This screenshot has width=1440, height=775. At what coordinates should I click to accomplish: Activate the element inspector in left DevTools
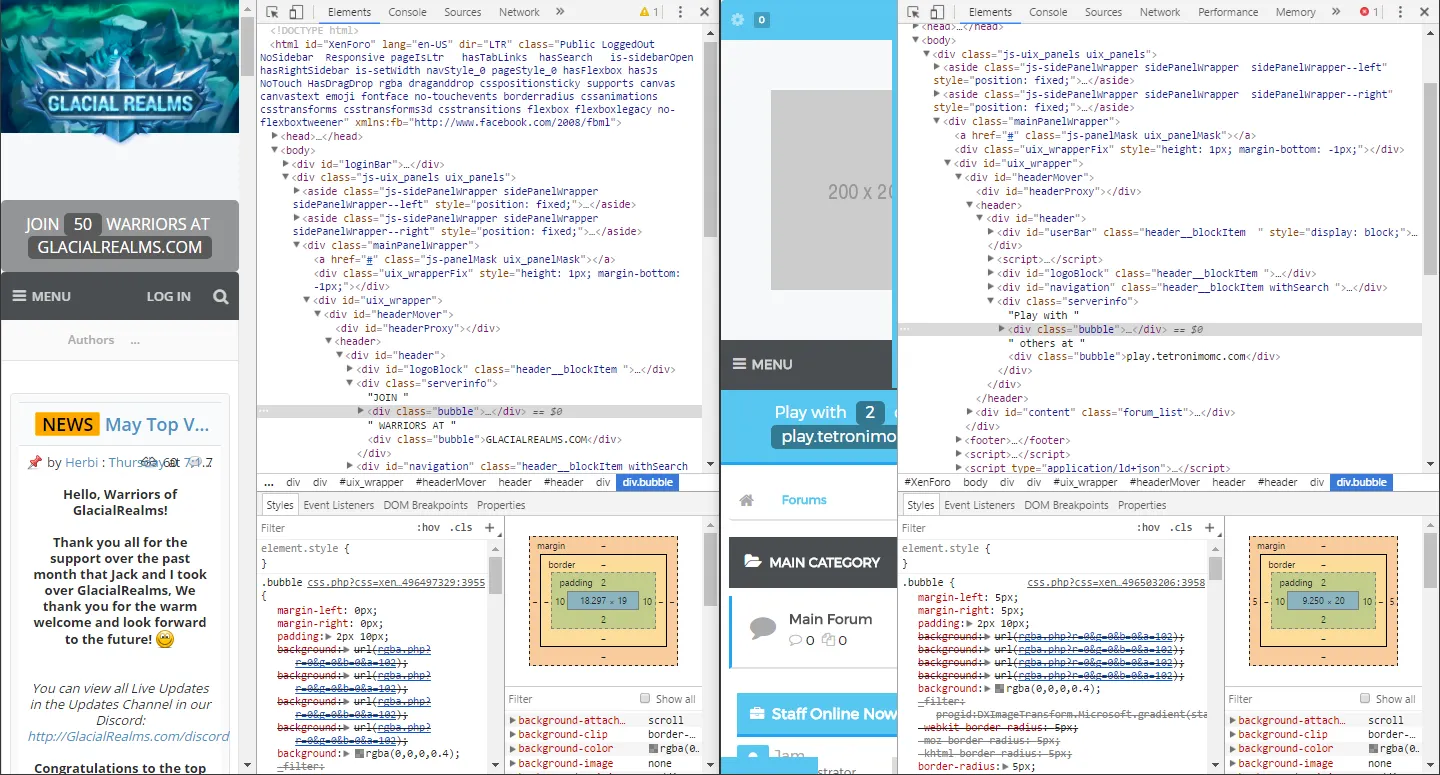tap(272, 12)
